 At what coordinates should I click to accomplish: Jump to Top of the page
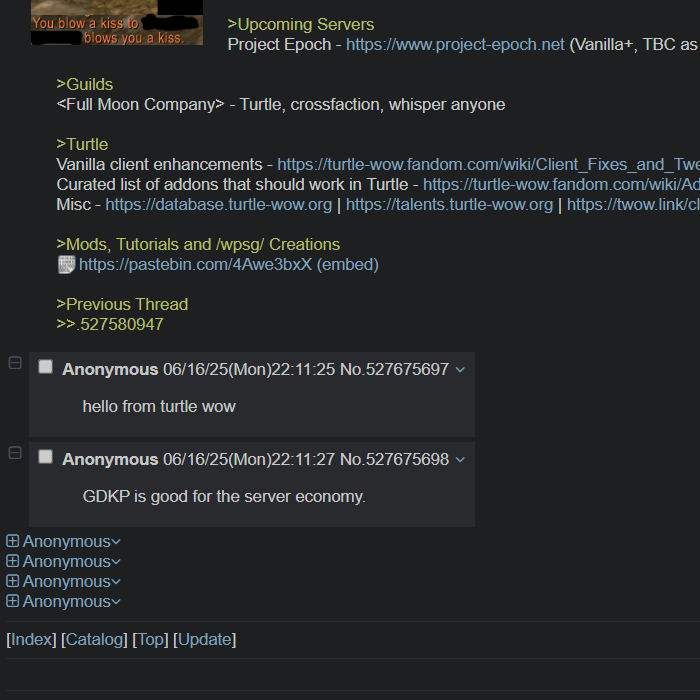[x=150, y=639]
